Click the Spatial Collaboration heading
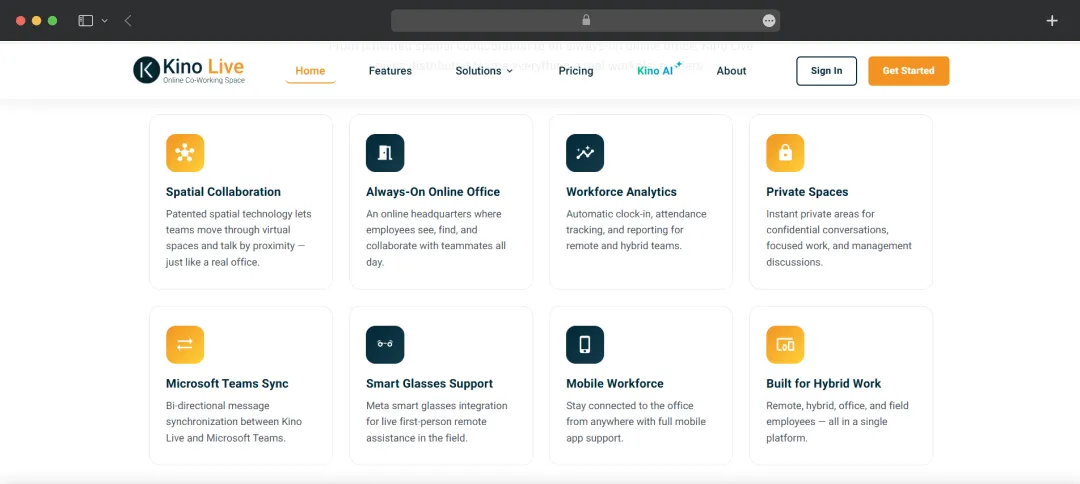Image resolution: width=1080 pixels, height=484 pixels. coord(223,192)
